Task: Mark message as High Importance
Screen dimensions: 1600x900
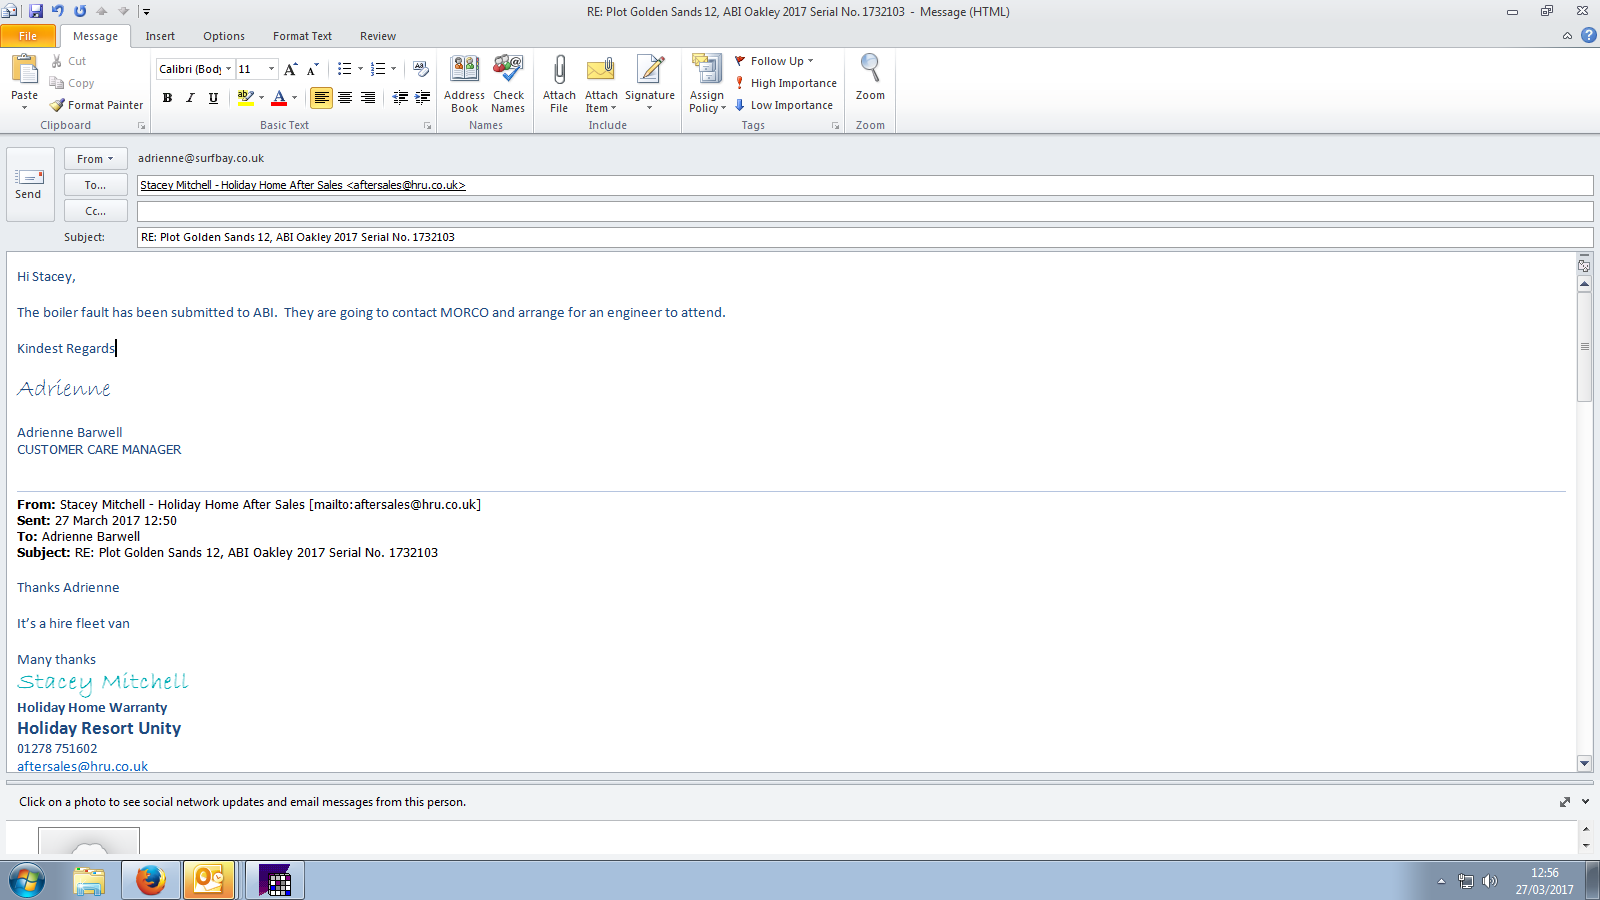Action: pyautogui.click(x=786, y=83)
